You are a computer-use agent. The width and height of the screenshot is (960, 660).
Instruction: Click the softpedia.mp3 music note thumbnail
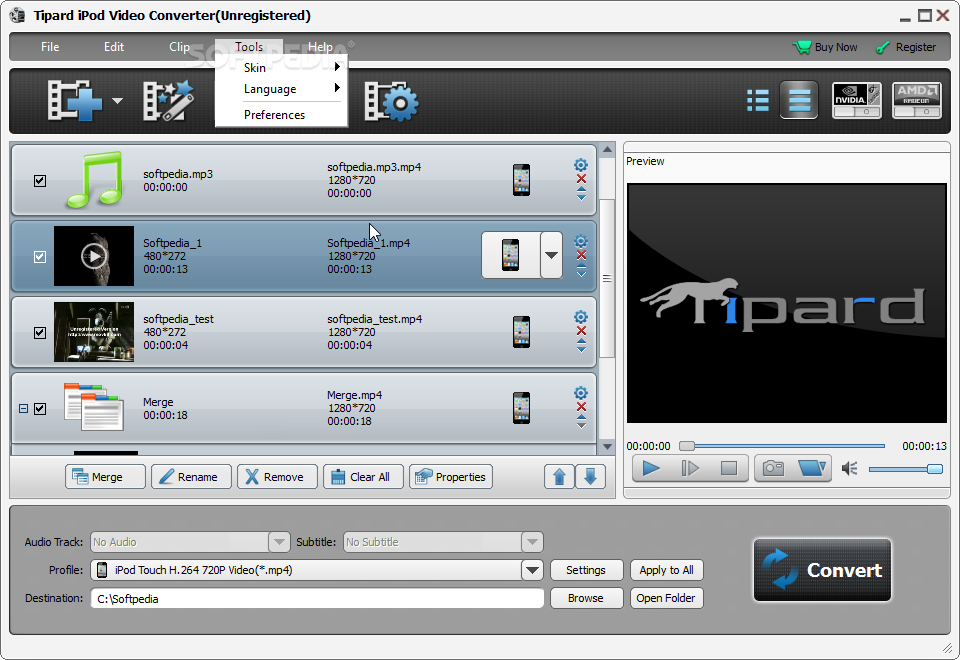(x=95, y=179)
